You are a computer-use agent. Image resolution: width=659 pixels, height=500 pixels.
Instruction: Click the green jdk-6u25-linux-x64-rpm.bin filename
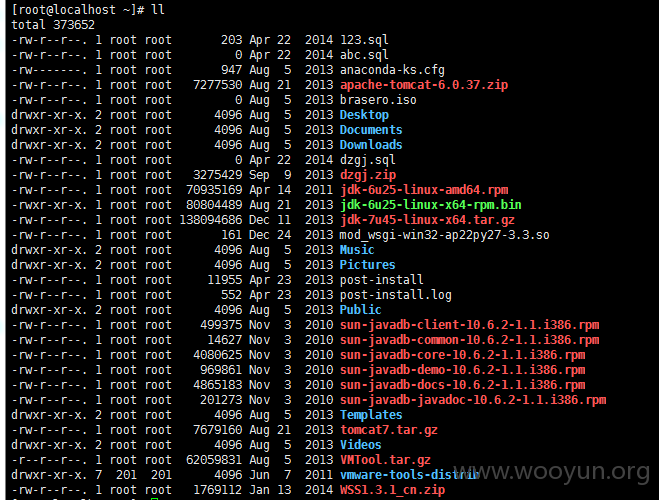click(x=430, y=205)
